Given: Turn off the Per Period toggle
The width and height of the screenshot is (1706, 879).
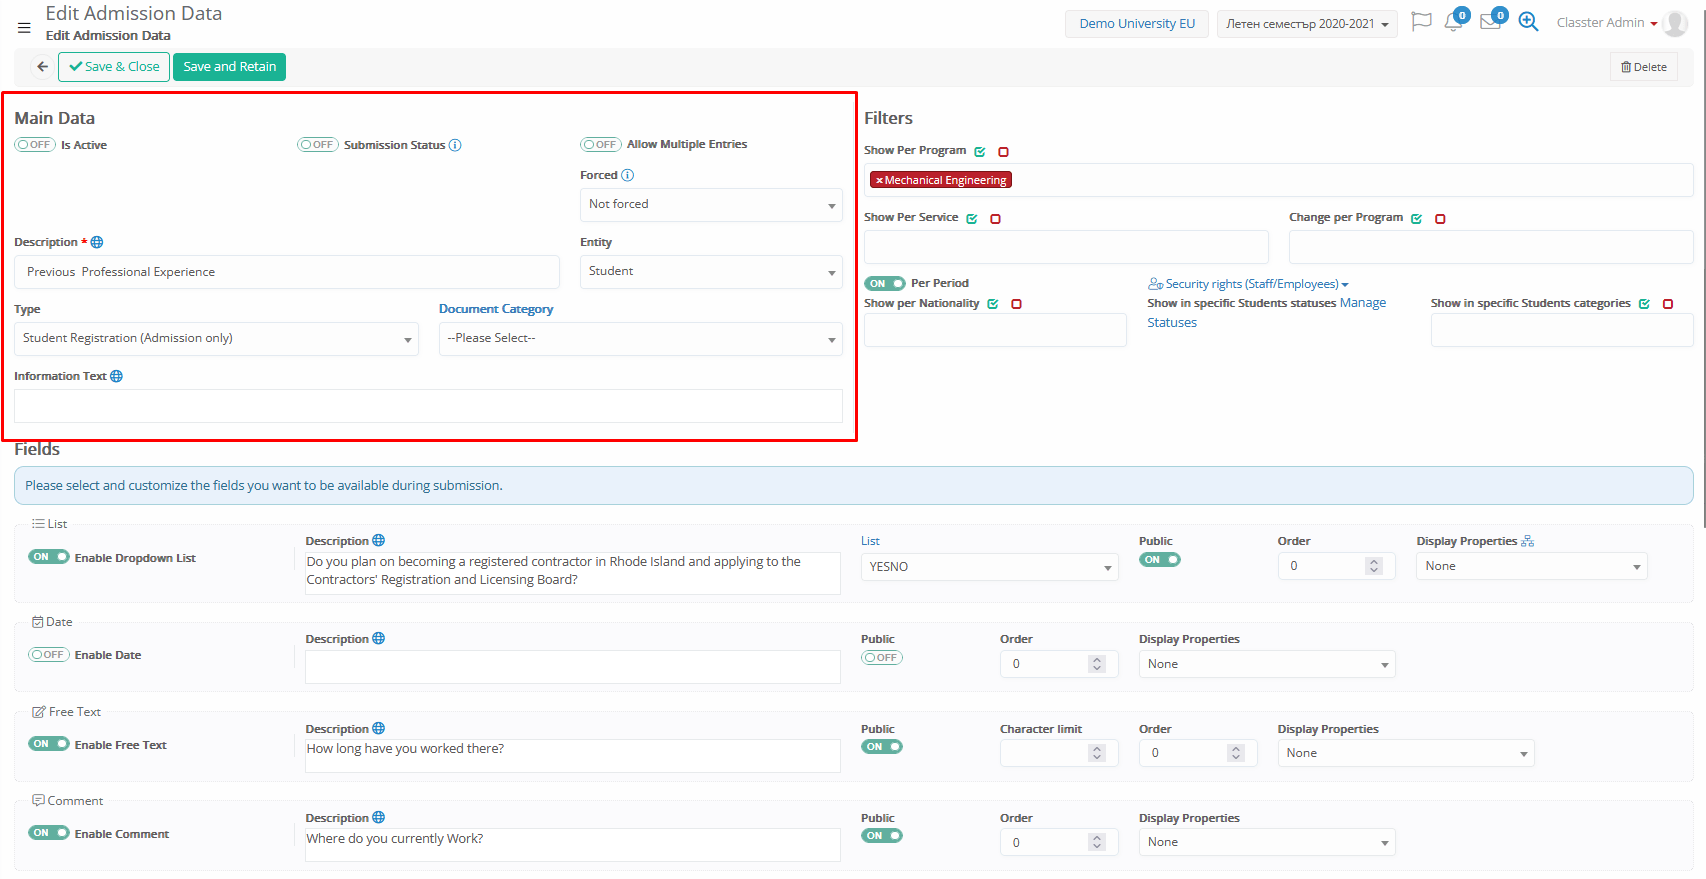Looking at the screenshot, I should [884, 283].
